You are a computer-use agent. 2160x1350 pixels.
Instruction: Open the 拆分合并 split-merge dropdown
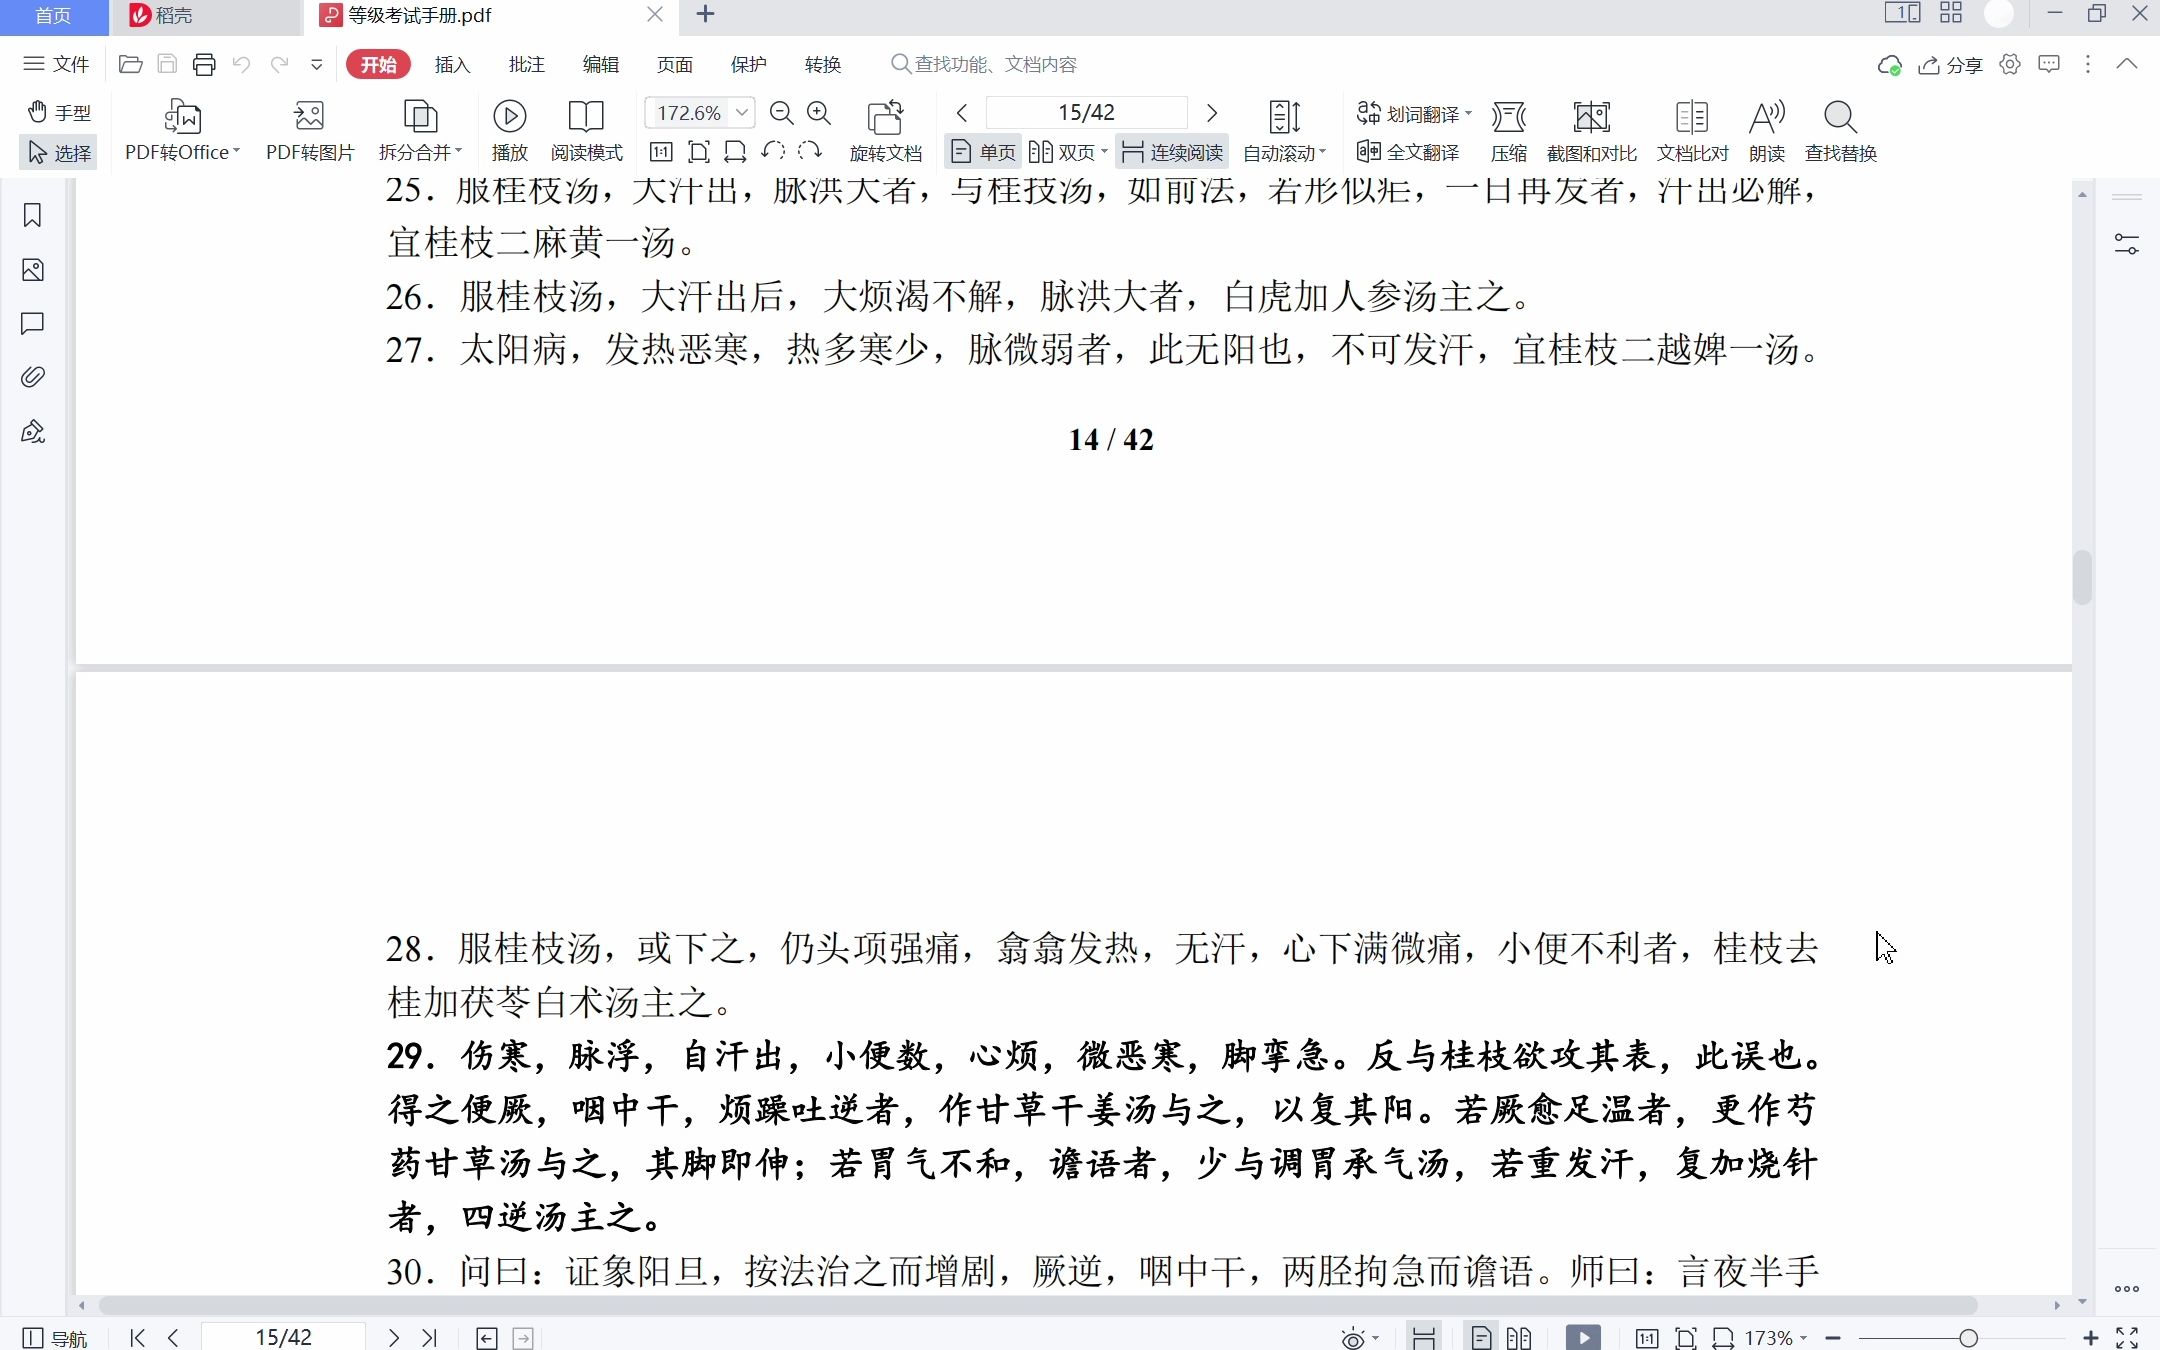pyautogui.click(x=420, y=131)
